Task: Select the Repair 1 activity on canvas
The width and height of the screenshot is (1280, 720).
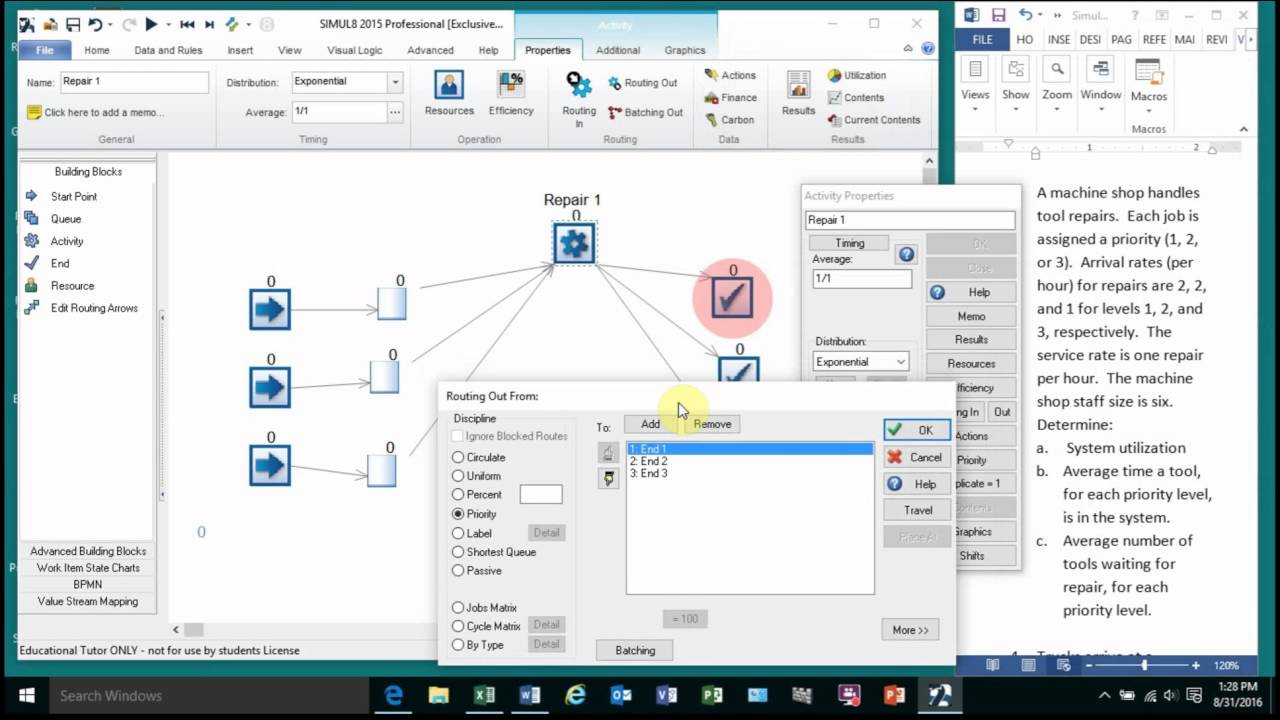Action: click(x=574, y=243)
